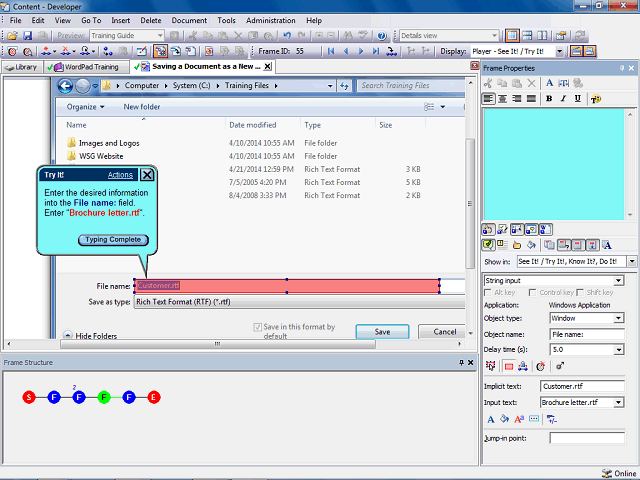Open the Input text dropdown
Image resolution: width=640 pixels, height=480 pixels.
[619, 402]
